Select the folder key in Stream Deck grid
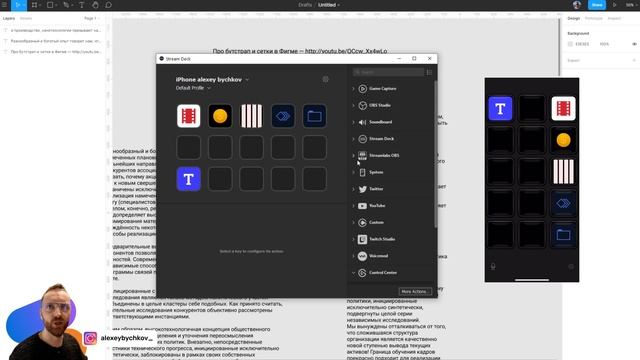 [314, 116]
